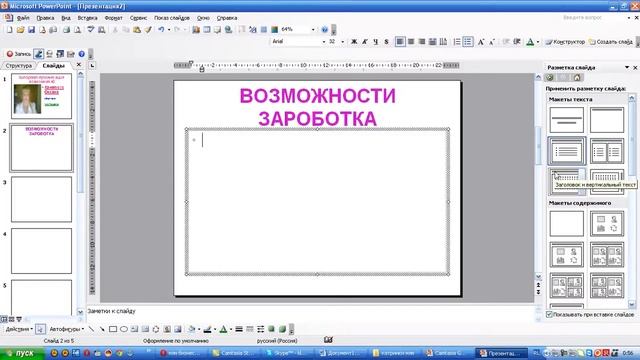The image size is (640, 360).
Task: Open the Arial font name dropdown
Action: click(x=323, y=42)
